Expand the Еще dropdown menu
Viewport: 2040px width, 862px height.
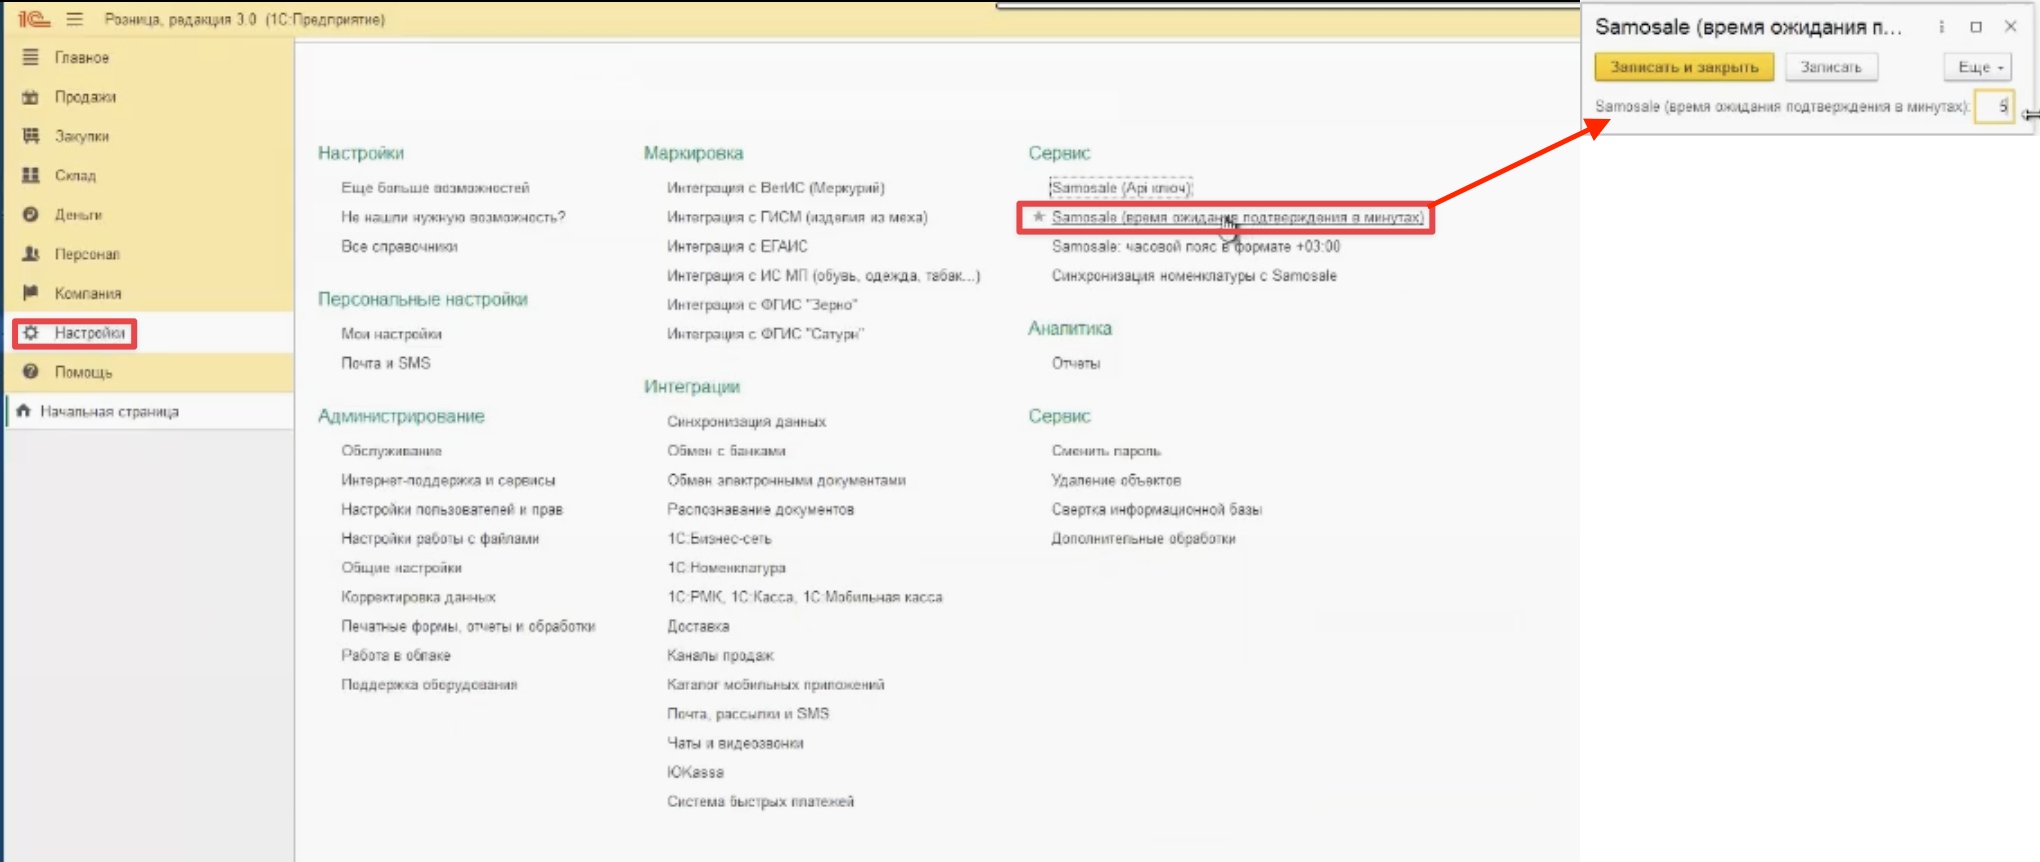pyautogui.click(x=1978, y=67)
